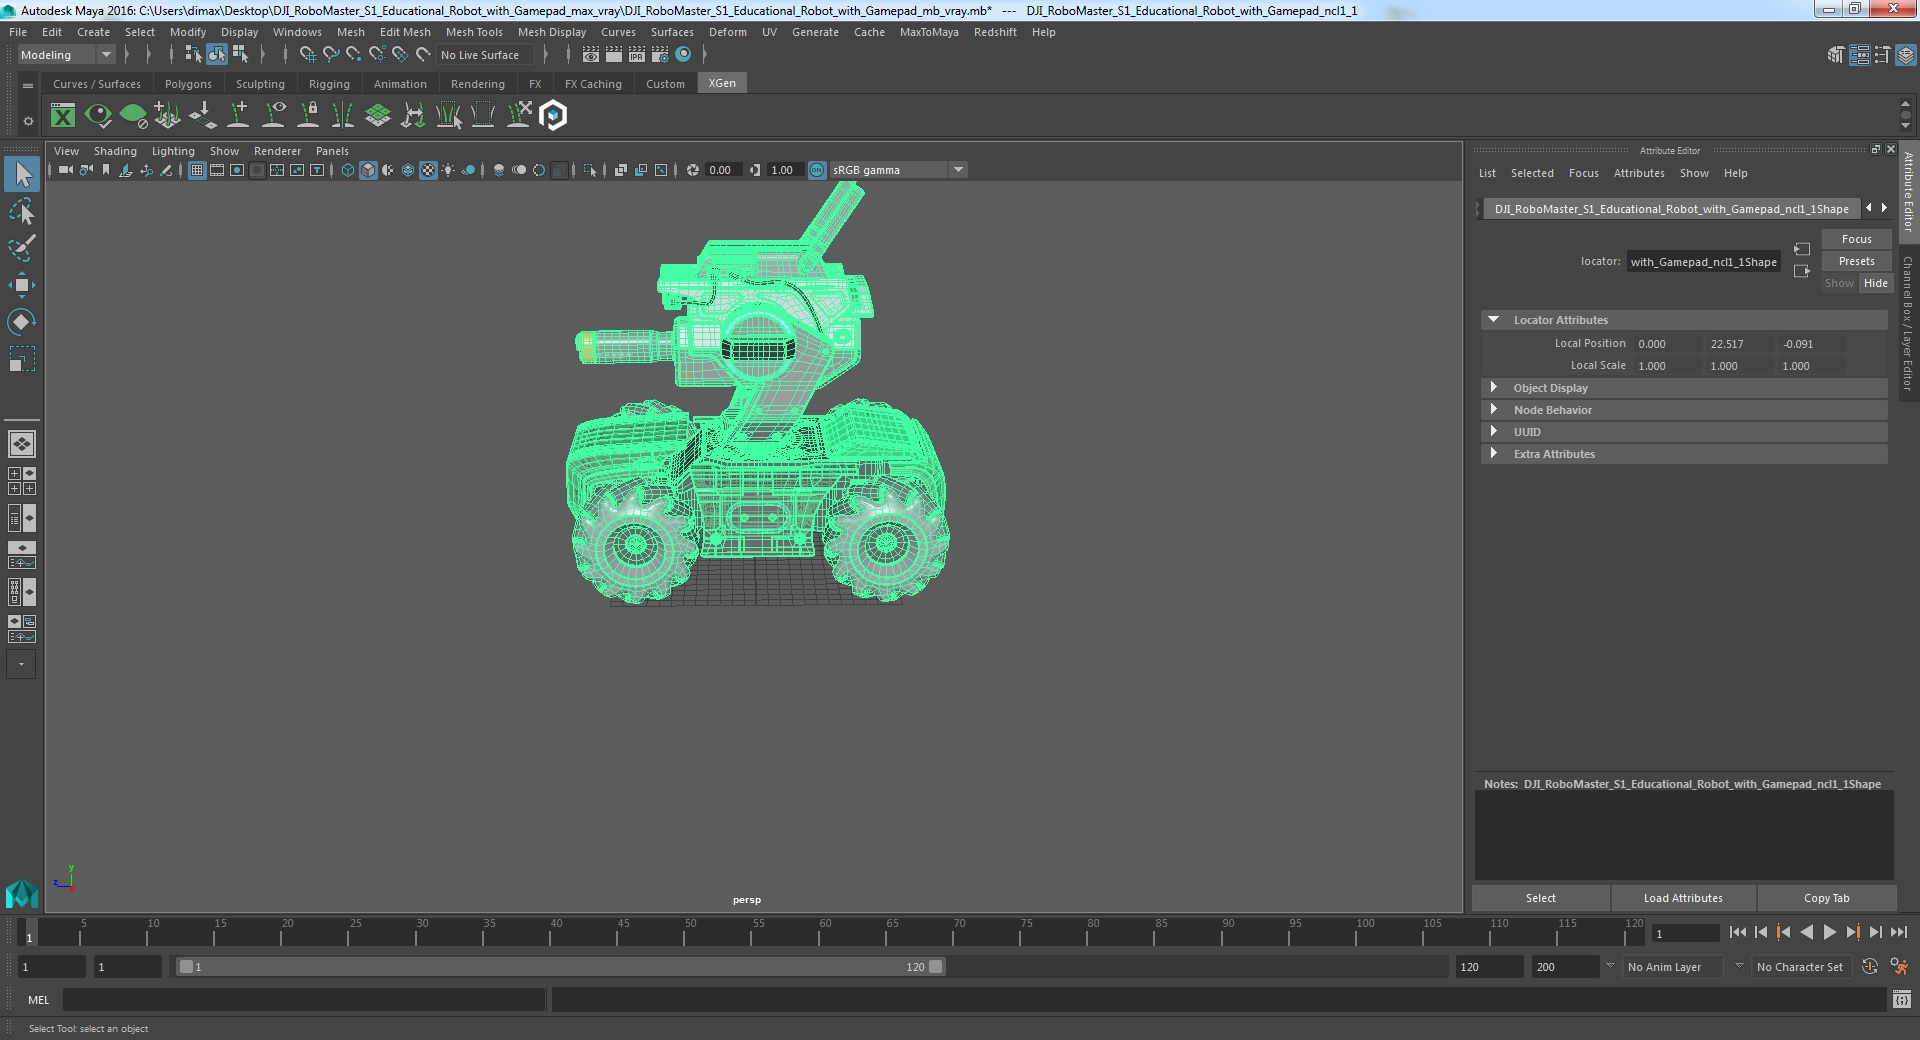
Task: Collapse the Locator Attributes section
Action: pos(1494,320)
